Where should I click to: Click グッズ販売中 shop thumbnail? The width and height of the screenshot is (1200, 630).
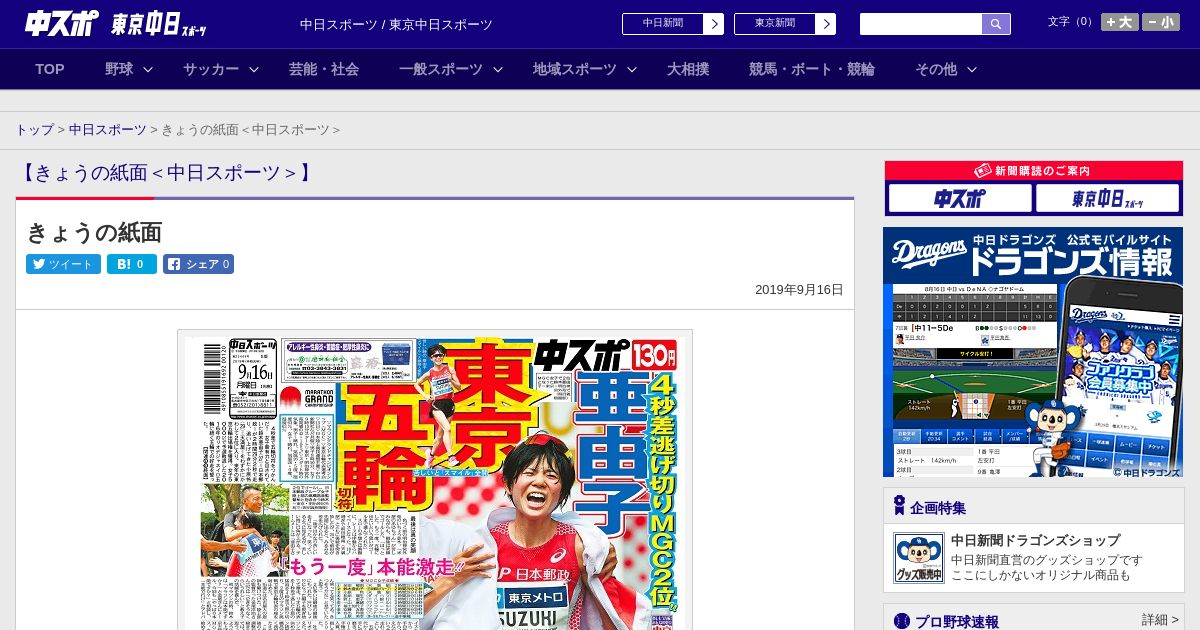point(918,558)
